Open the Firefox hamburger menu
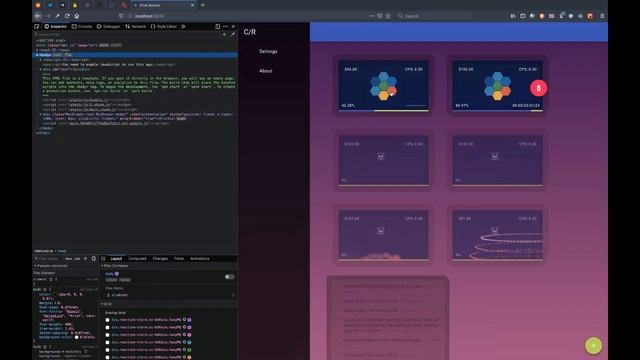Viewport: 640px width, 360px height. click(602, 16)
